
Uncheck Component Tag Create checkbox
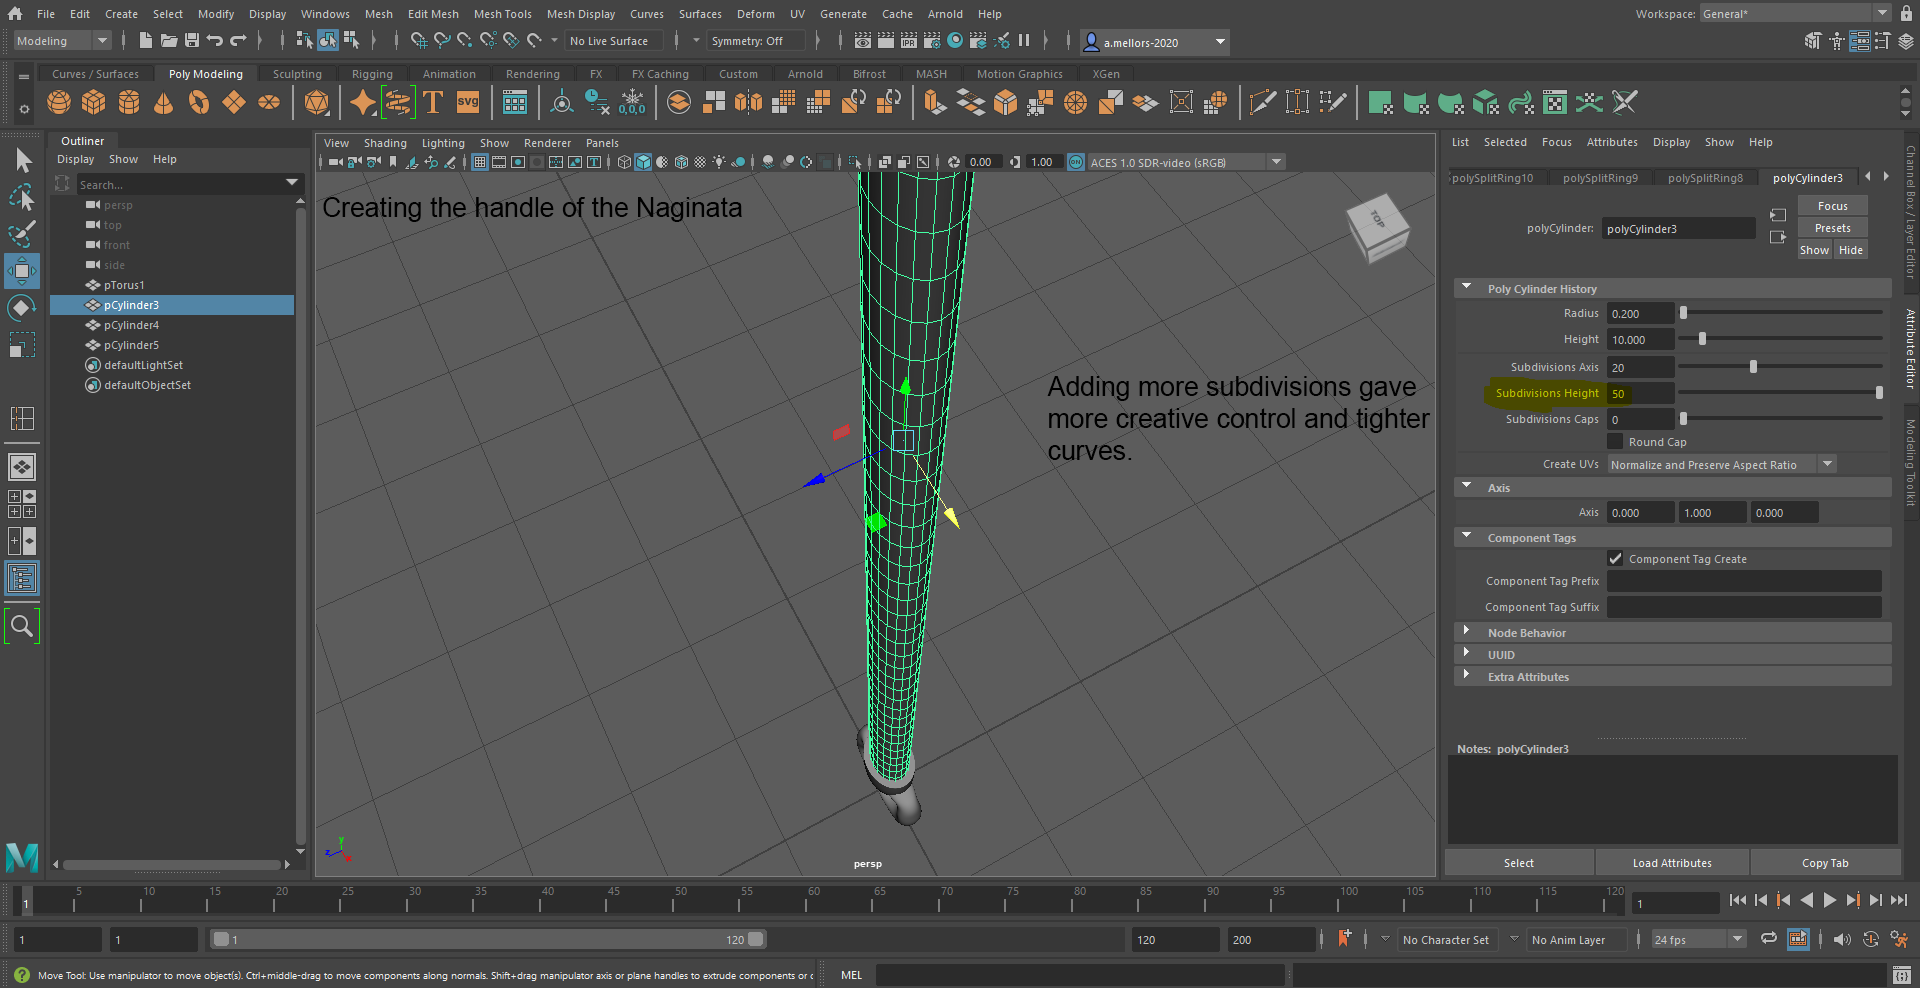click(x=1615, y=559)
